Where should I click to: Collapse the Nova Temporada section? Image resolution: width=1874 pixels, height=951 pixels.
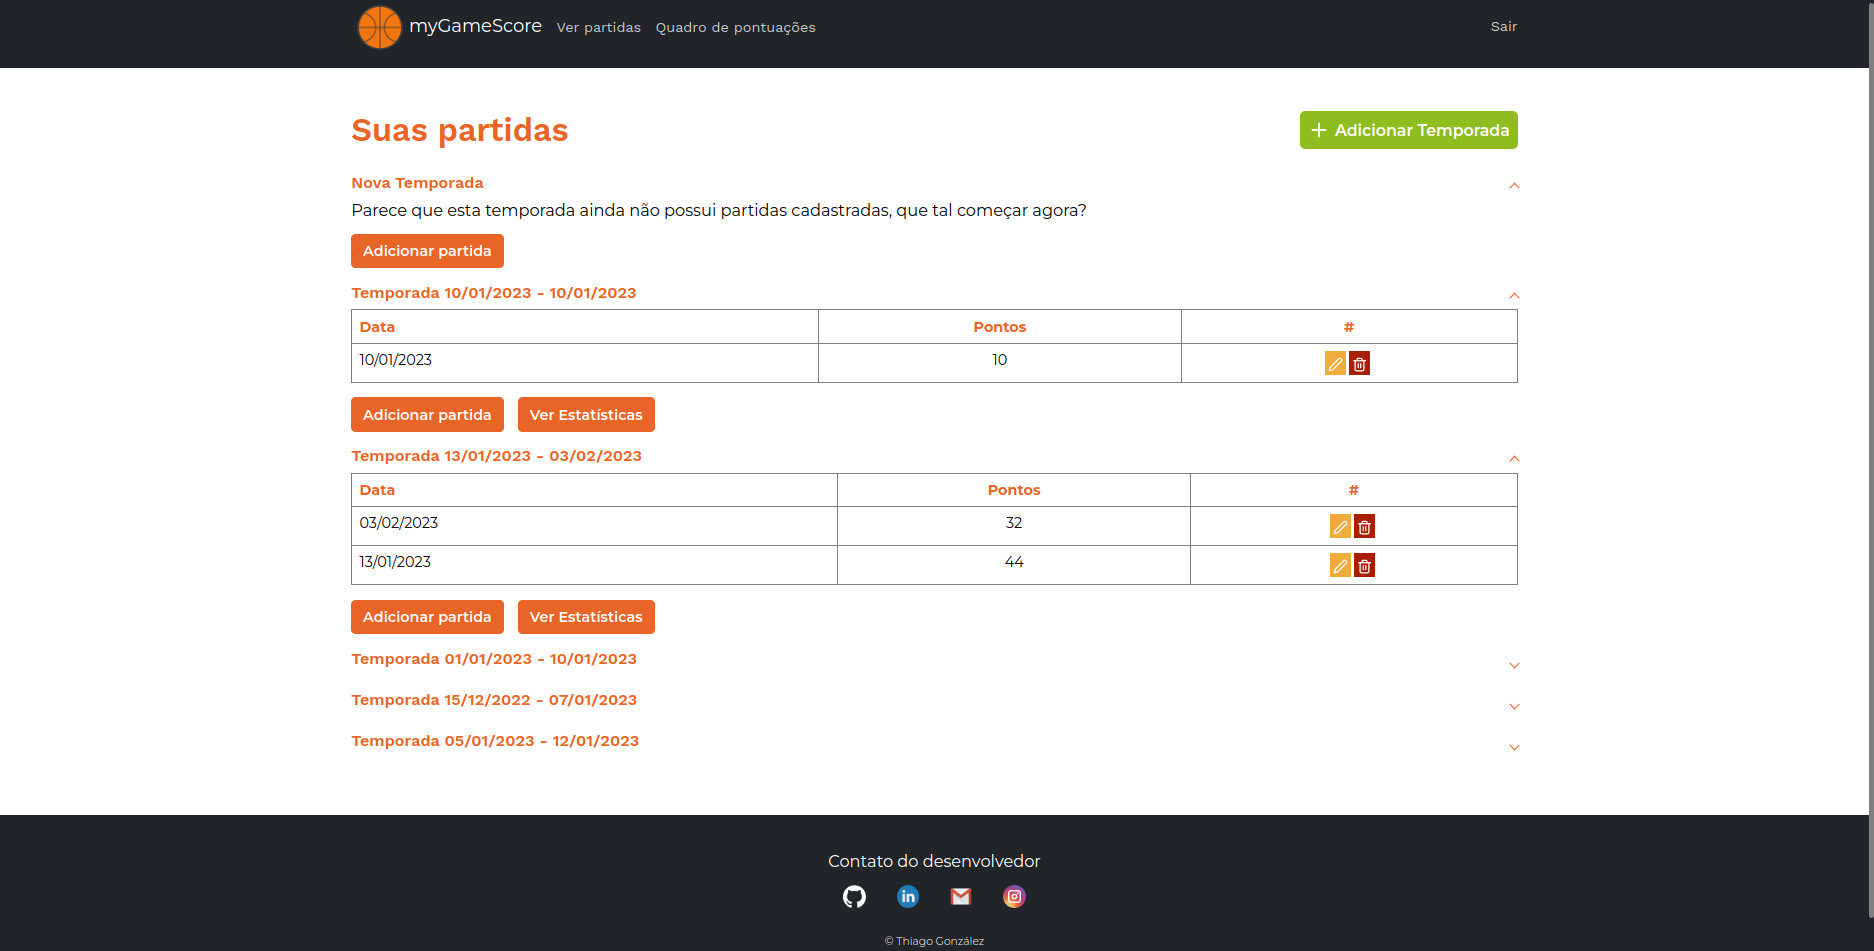[x=1514, y=185]
